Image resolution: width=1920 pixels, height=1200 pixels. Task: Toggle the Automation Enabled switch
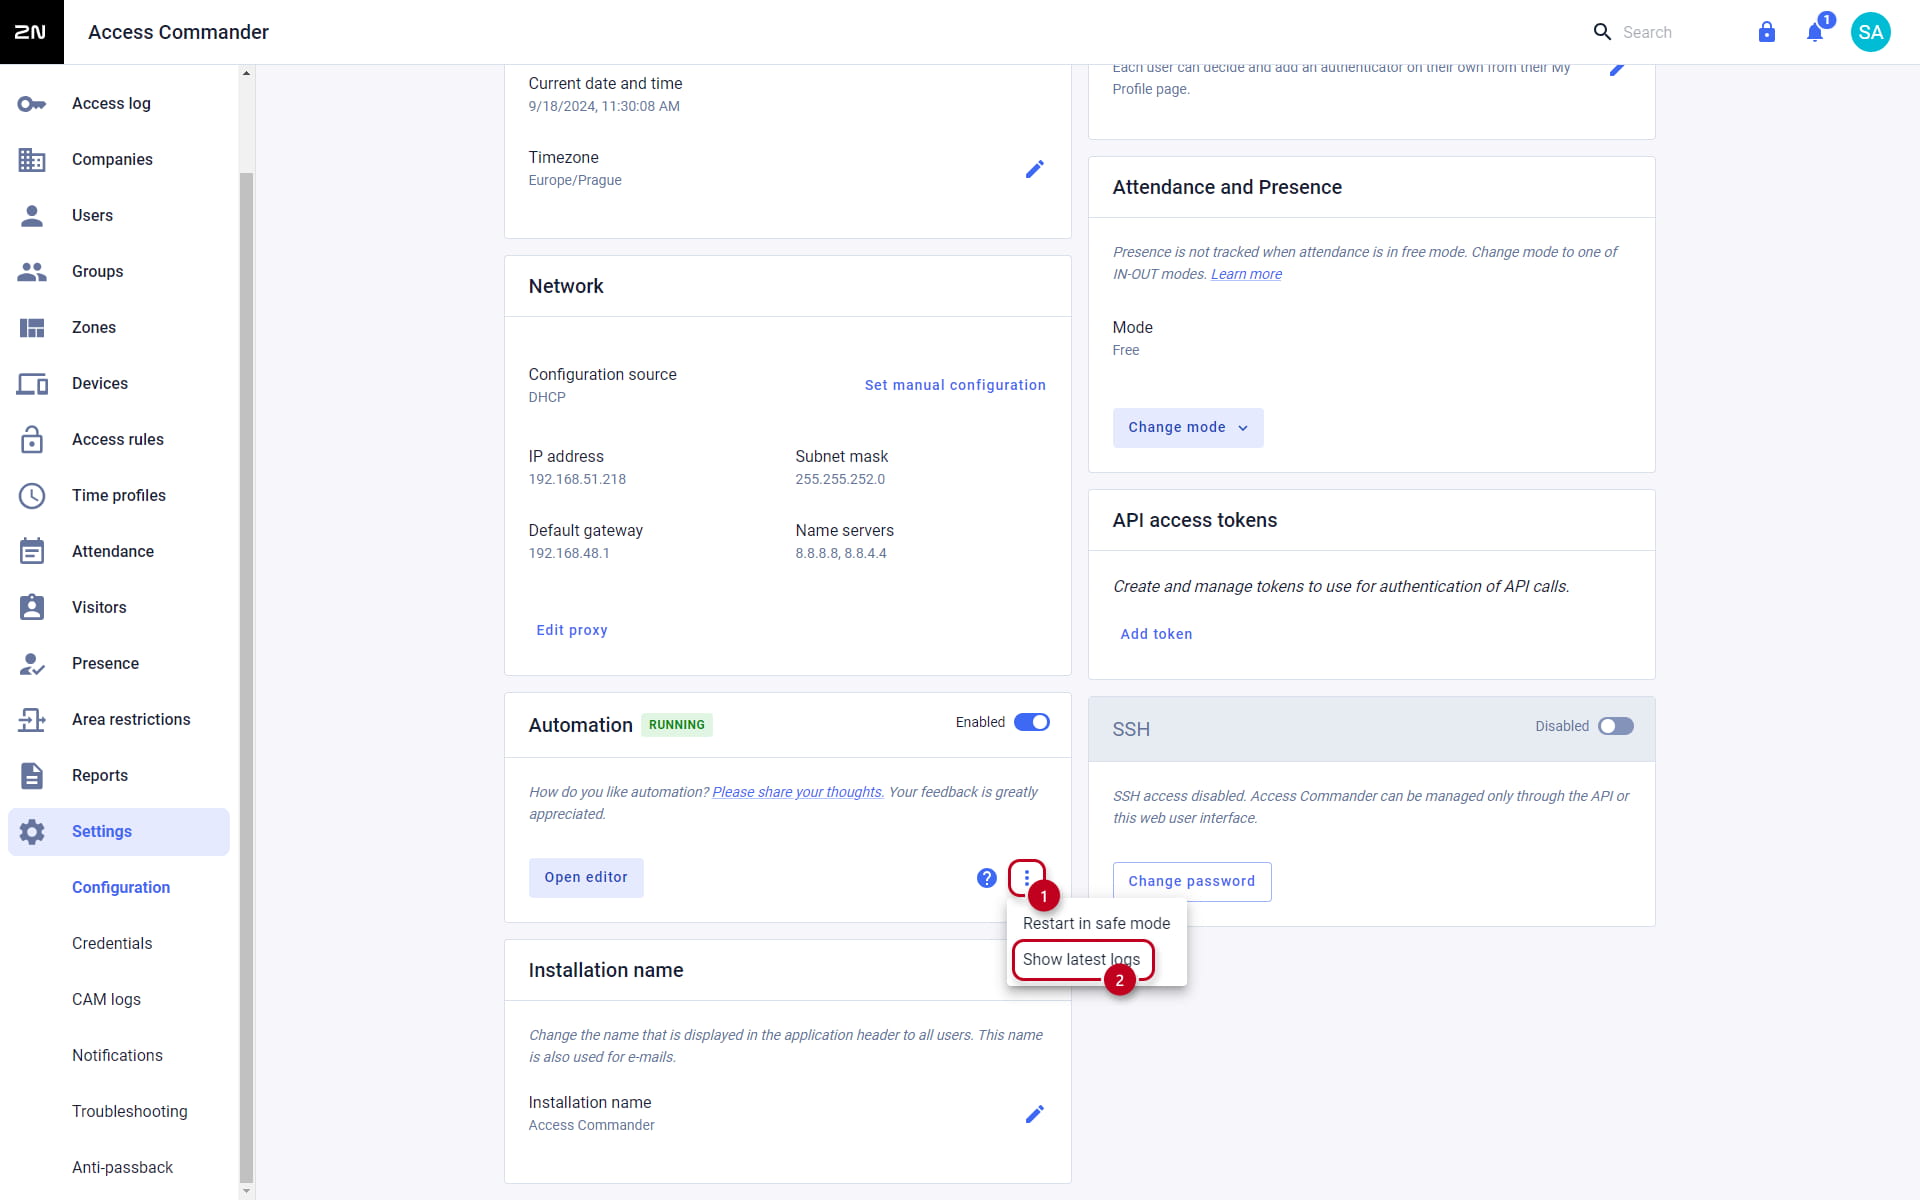[x=1032, y=722]
